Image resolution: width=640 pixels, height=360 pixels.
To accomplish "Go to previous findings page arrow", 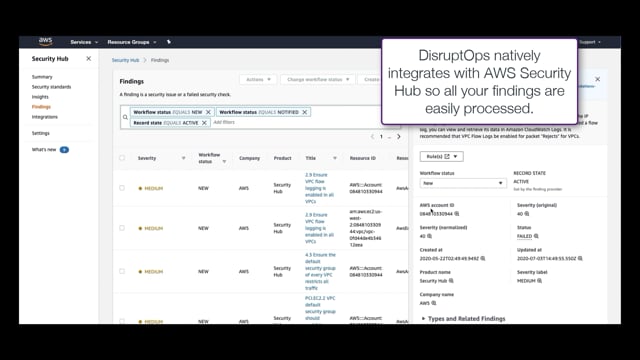I will pos(372,137).
